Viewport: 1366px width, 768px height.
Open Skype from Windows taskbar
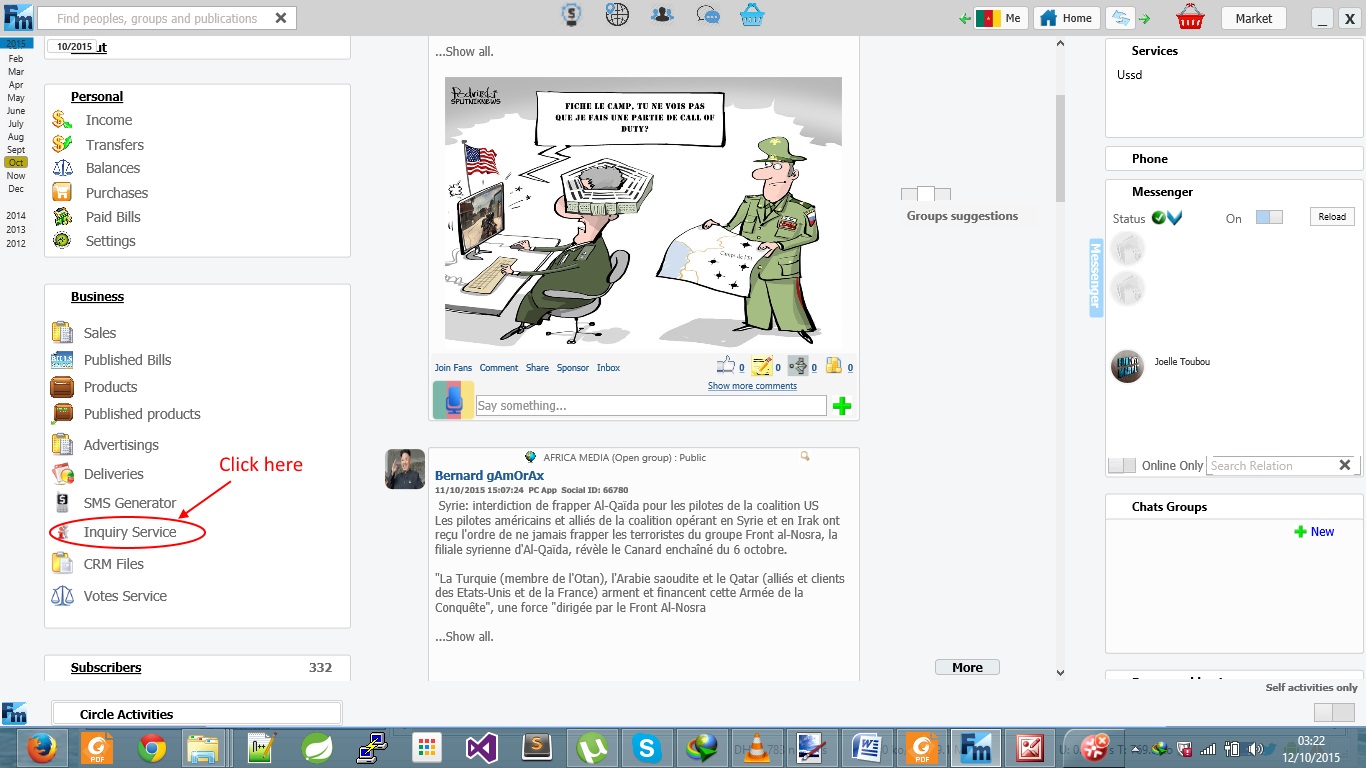647,747
